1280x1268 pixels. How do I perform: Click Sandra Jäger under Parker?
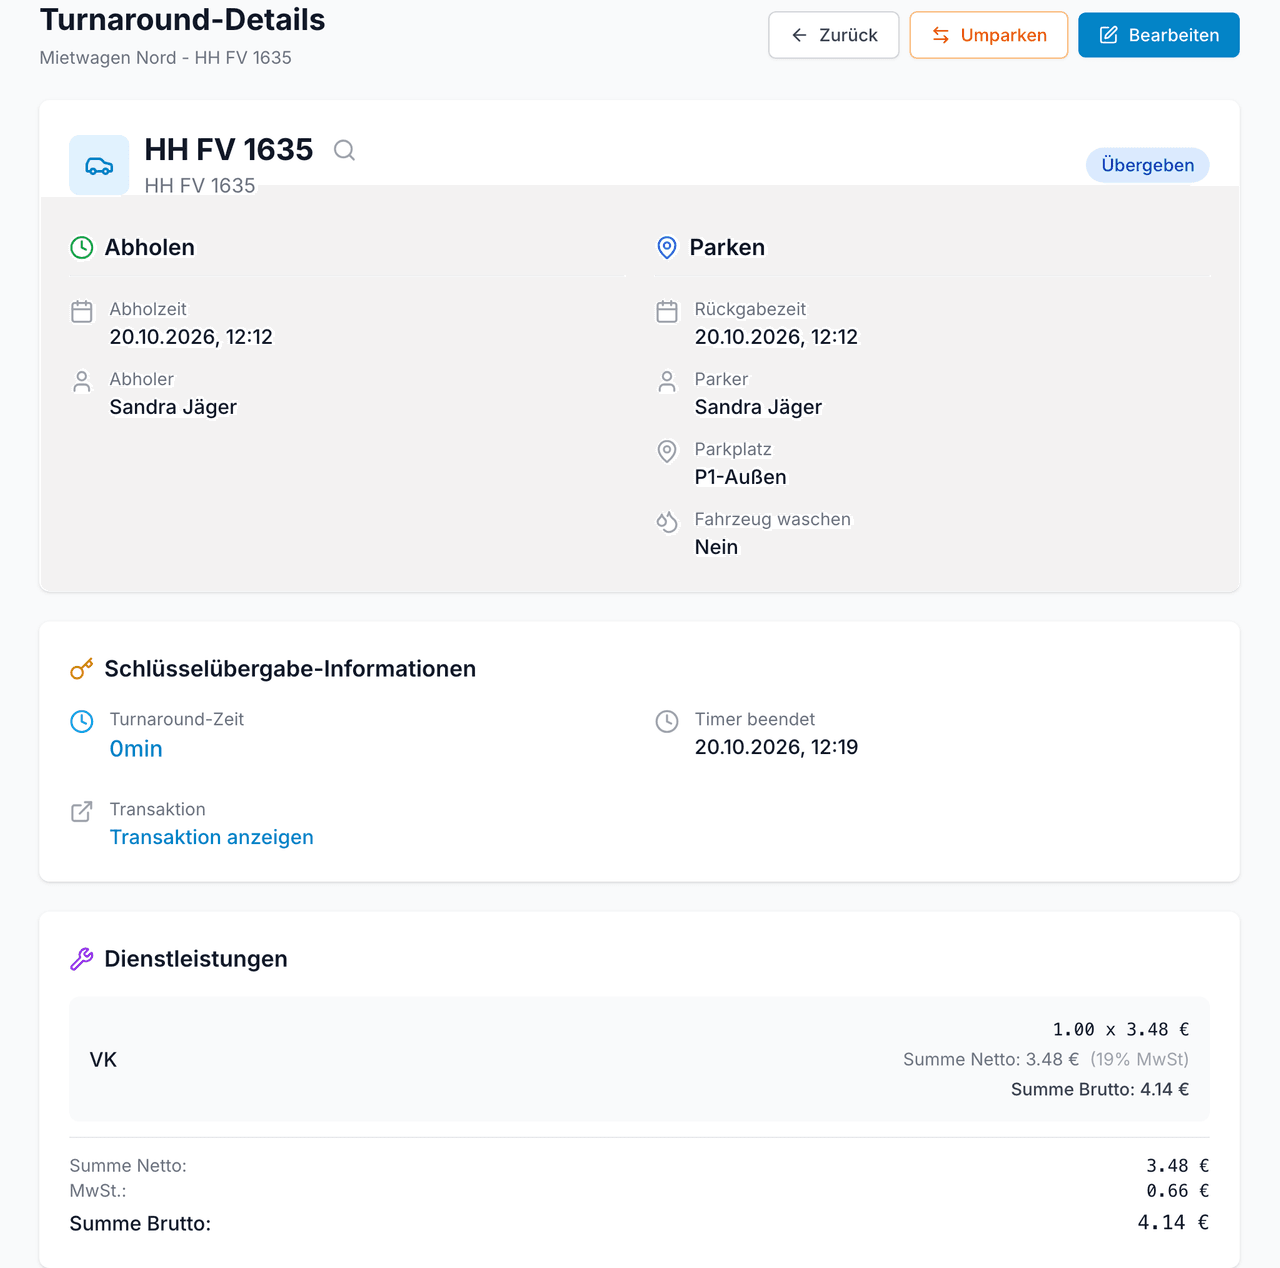coord(758,407)
